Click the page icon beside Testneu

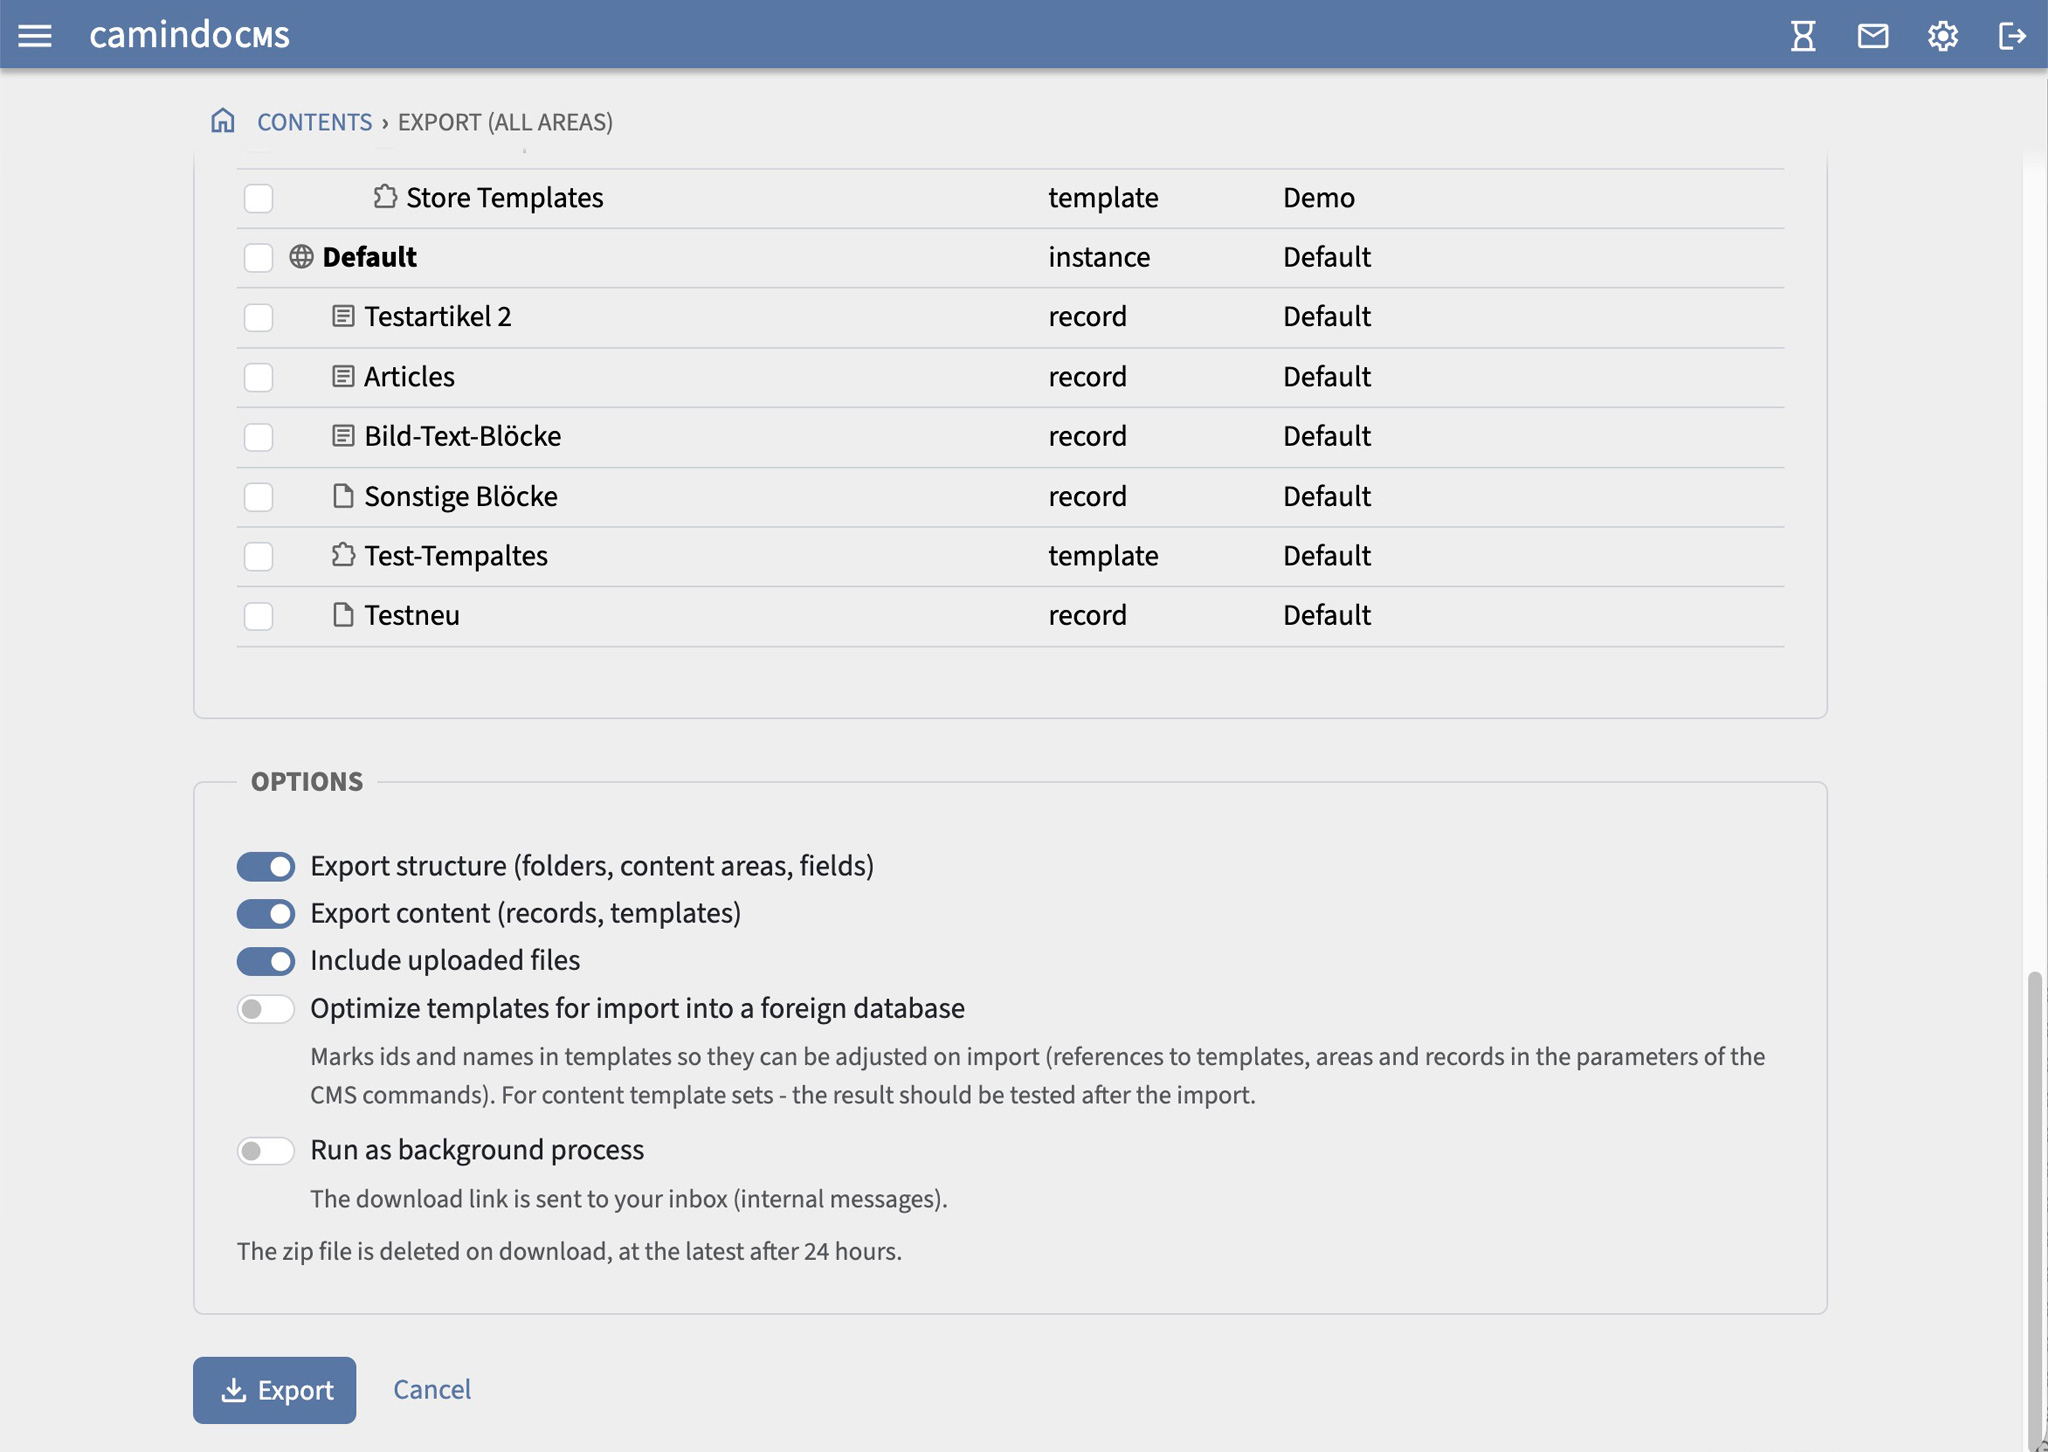(x=343, y=614)
